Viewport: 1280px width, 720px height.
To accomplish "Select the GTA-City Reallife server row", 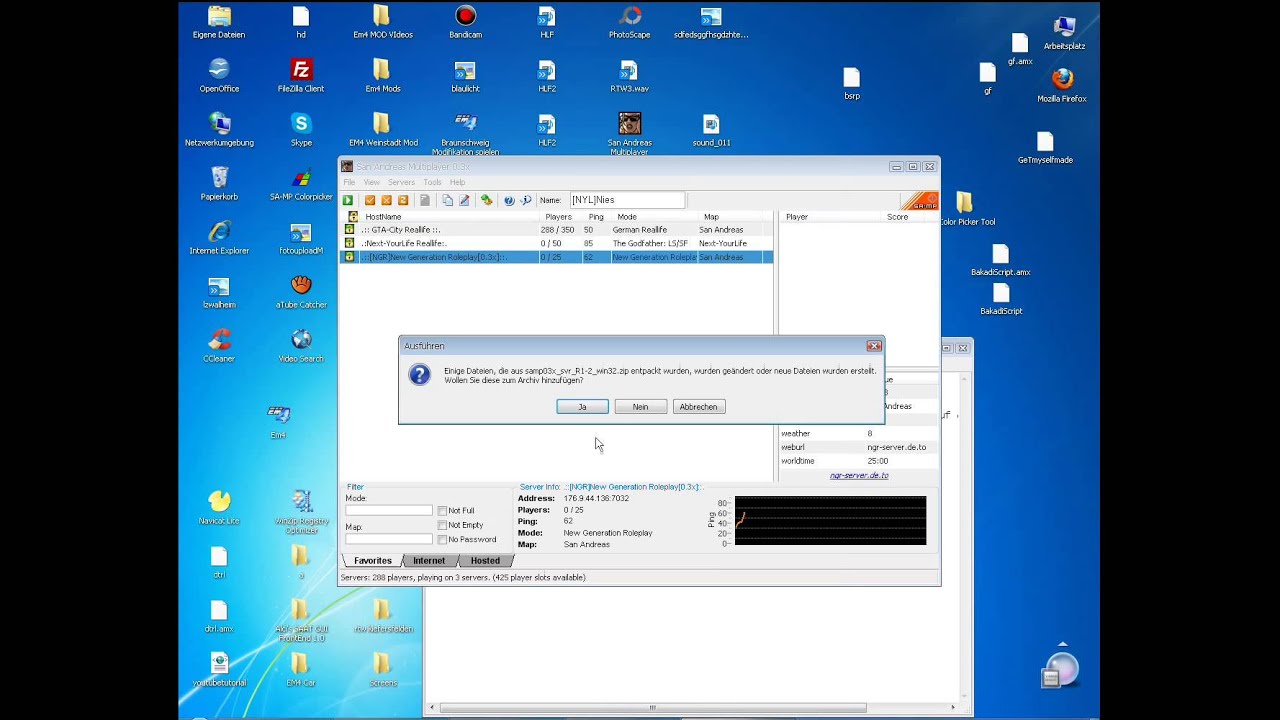I will tap(556, 230).
